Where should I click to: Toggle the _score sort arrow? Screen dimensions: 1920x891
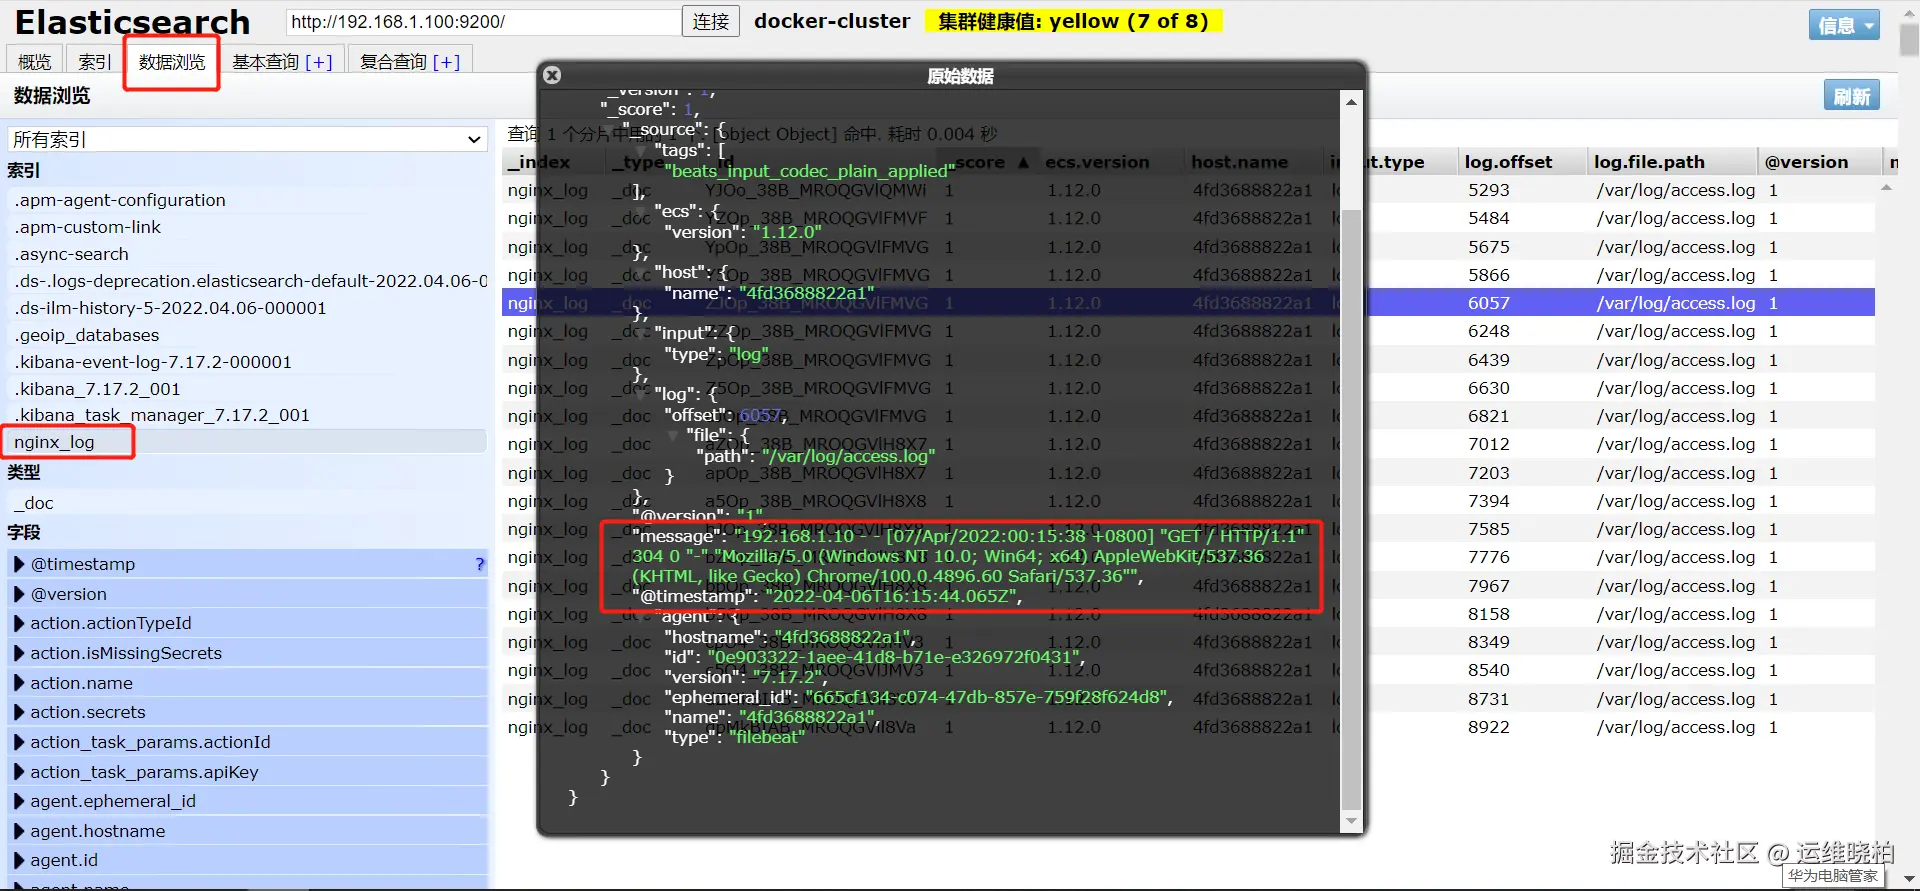[x=1023, y=163]
